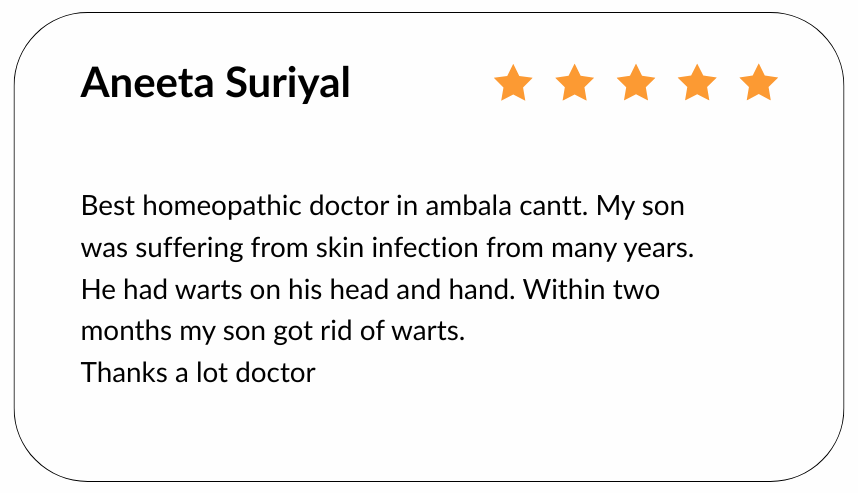
Task: Click the first orange rating star
Action: point(513,84)
